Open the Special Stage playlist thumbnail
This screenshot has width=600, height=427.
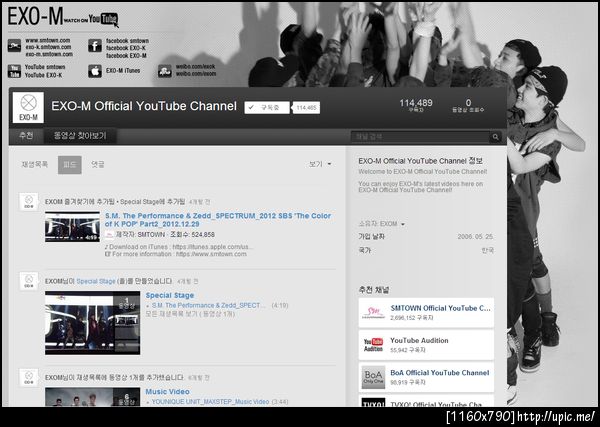click(x=93, y=323)
